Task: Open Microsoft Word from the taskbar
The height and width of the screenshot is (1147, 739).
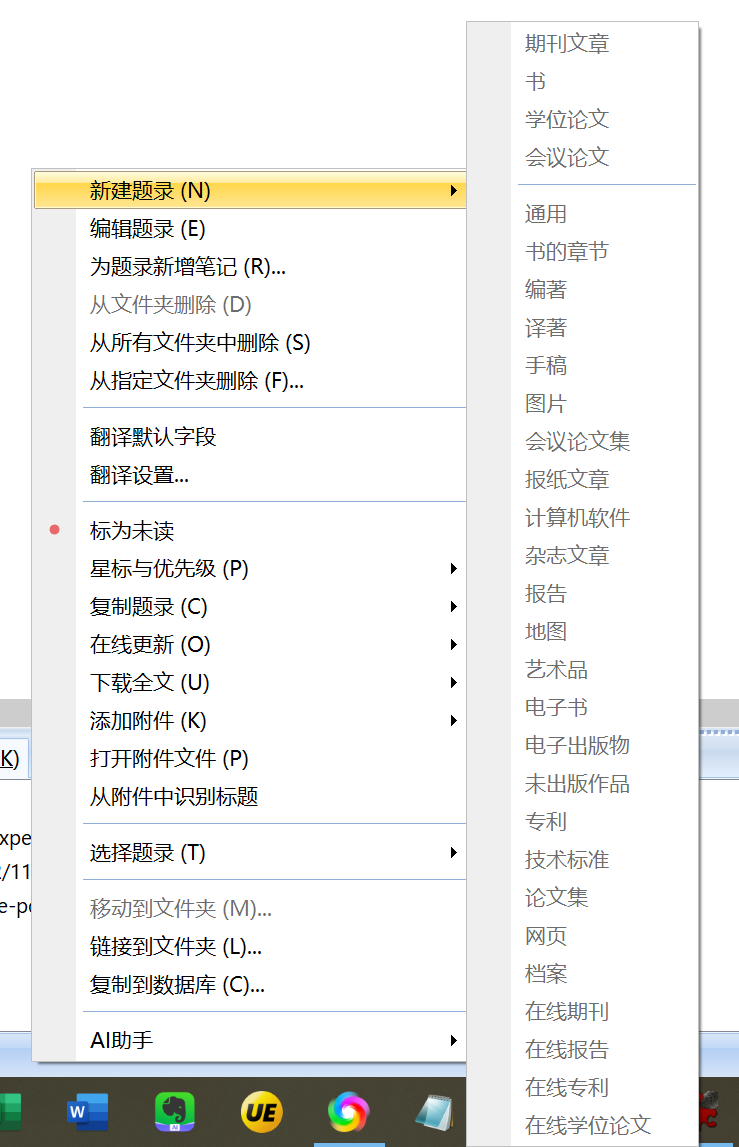Action: coord(87,1111)
